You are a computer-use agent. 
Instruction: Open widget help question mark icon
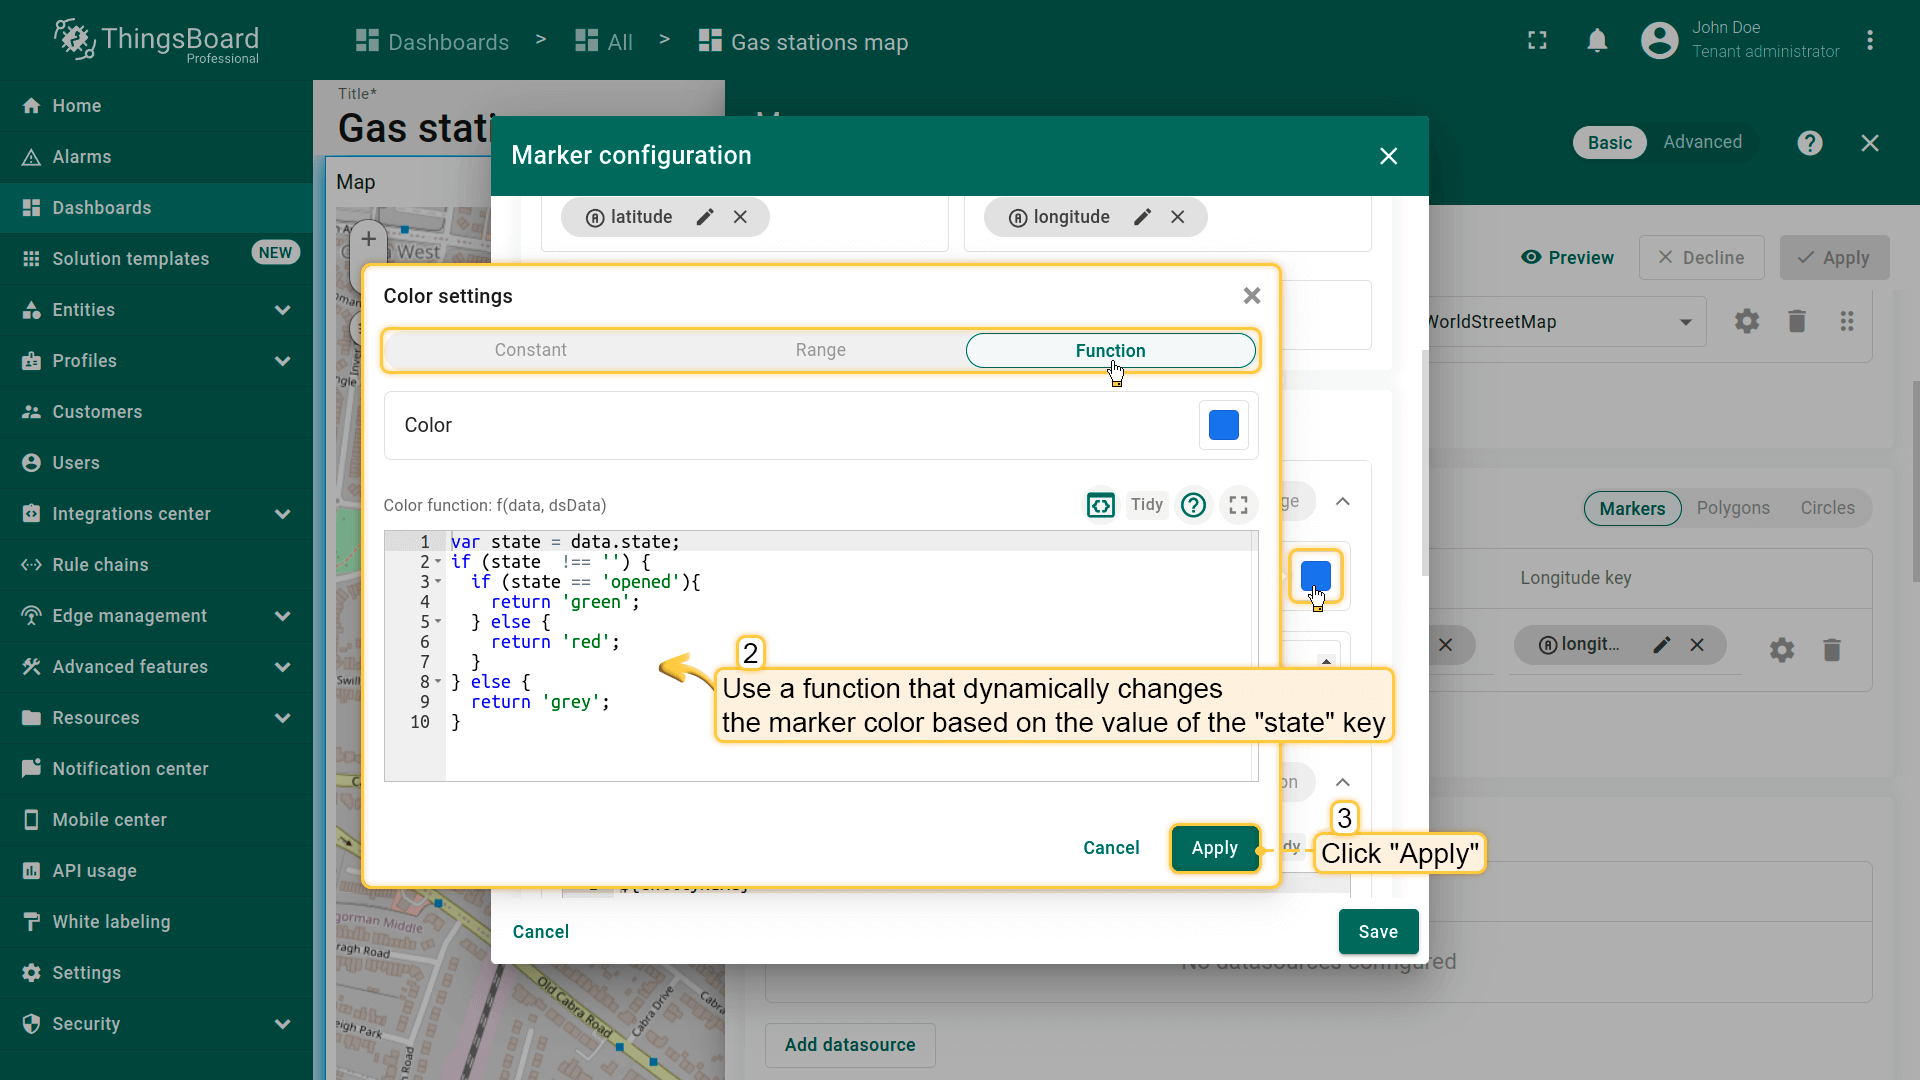click(1809, 143)
